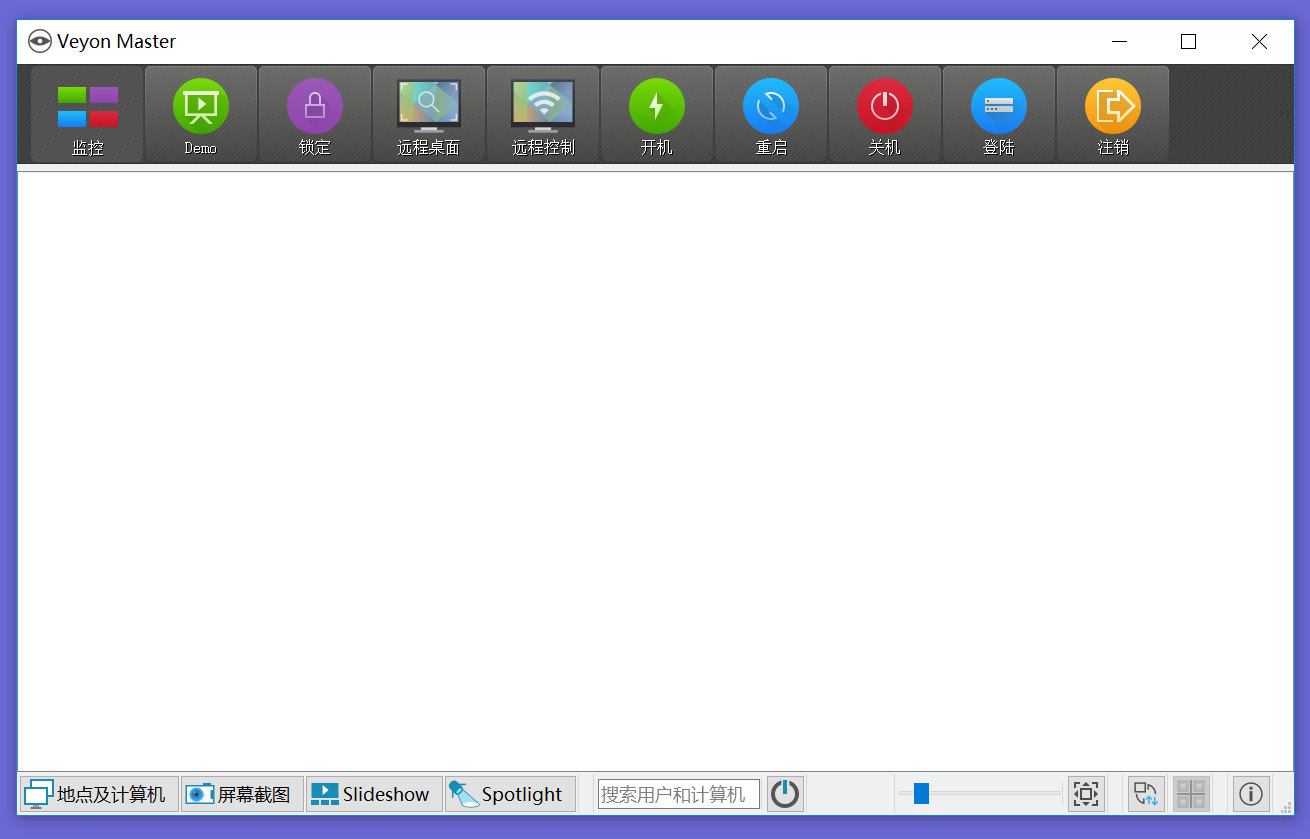Lock student screens via the 锁定 icon
This screenshot has height=839, width=1310.
[314, 114]
